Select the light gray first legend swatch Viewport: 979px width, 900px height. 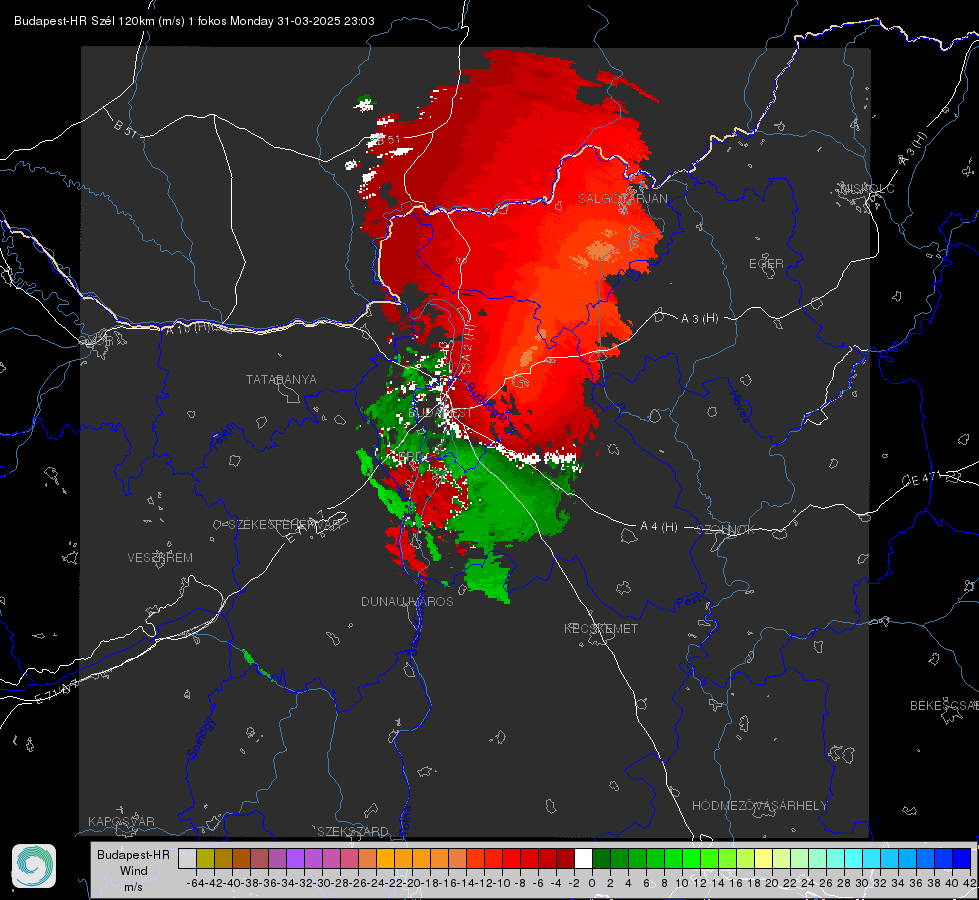[x=187, y=858]
